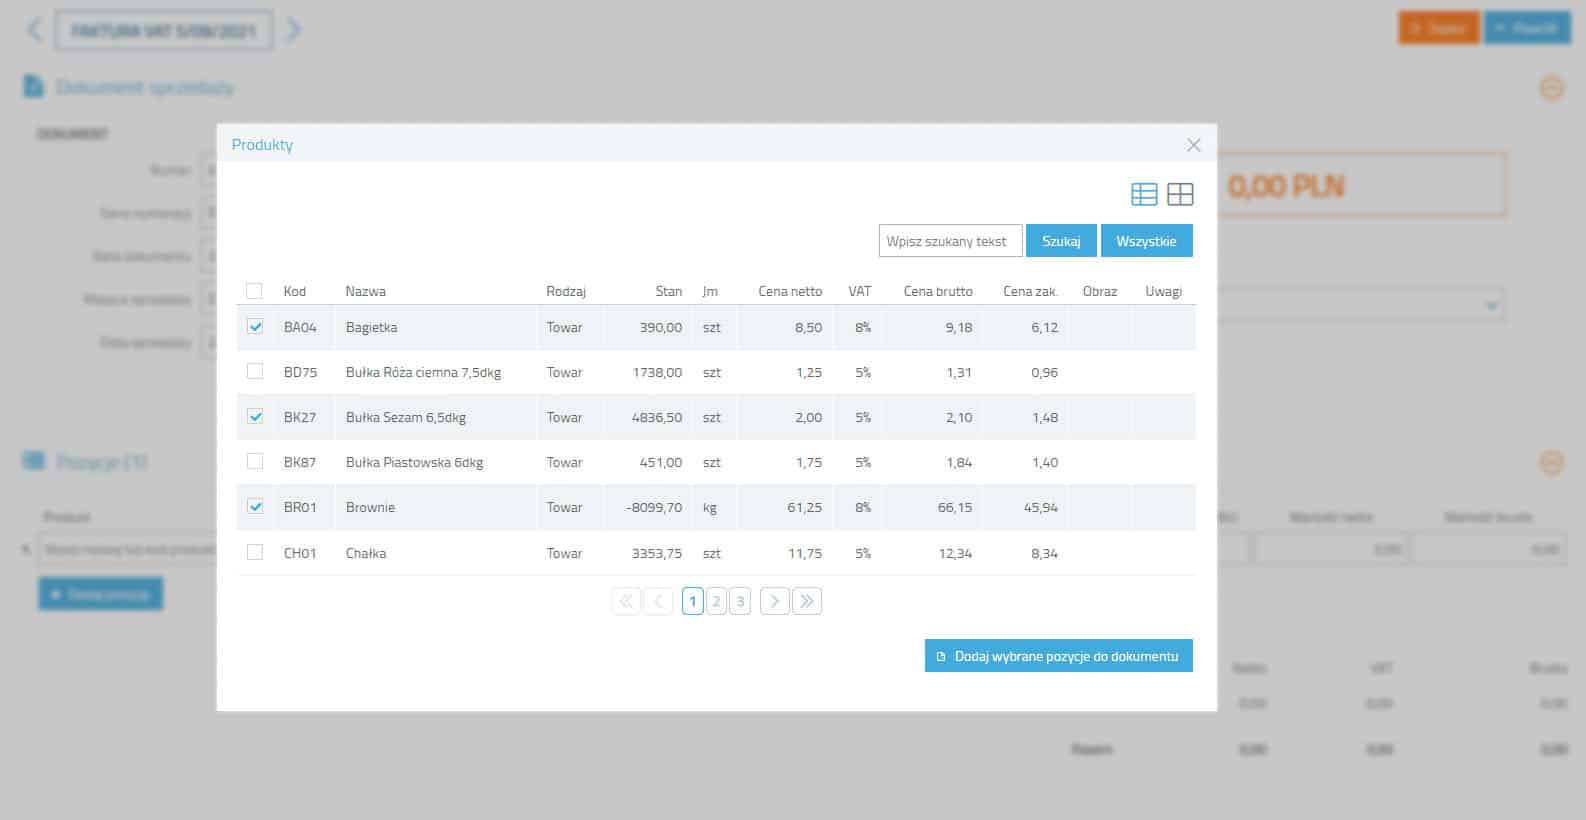Click the Brownie name cell

[370, 507]
